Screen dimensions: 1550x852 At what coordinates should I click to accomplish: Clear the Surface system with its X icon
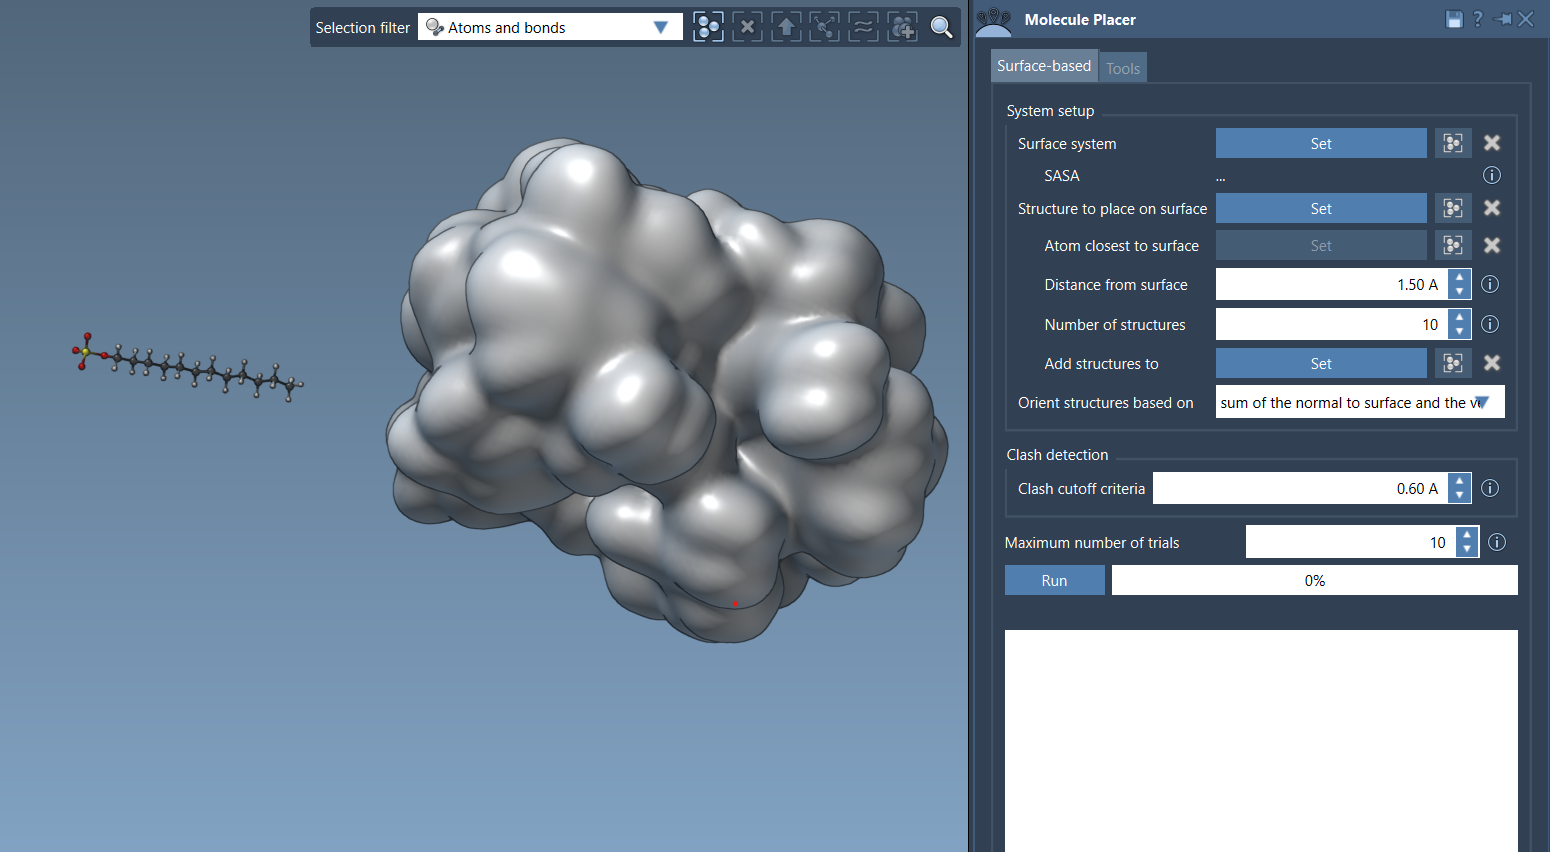(x=1491, y=143)
